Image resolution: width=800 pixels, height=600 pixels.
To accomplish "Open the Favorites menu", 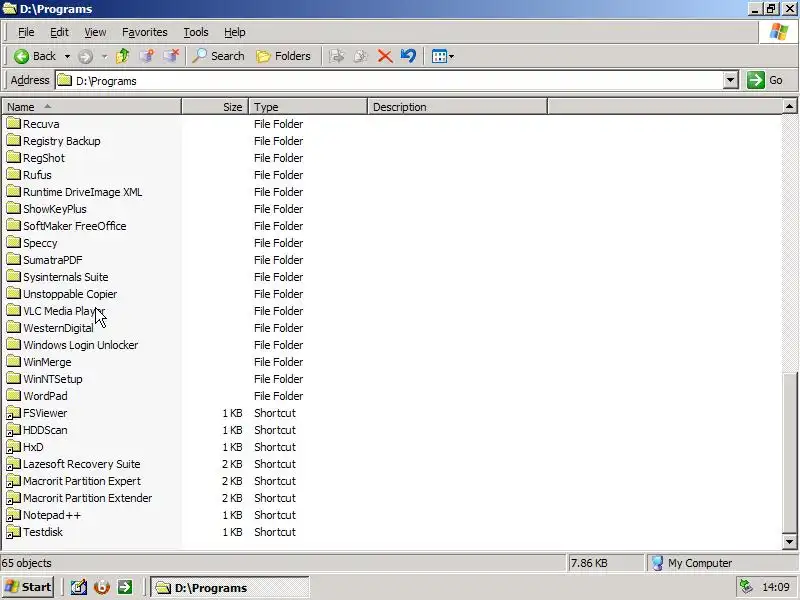I will 144,32.
